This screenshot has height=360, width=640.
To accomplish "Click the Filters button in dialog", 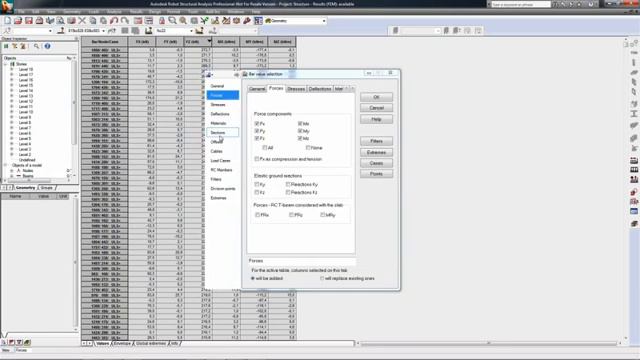I will [376, 141].
